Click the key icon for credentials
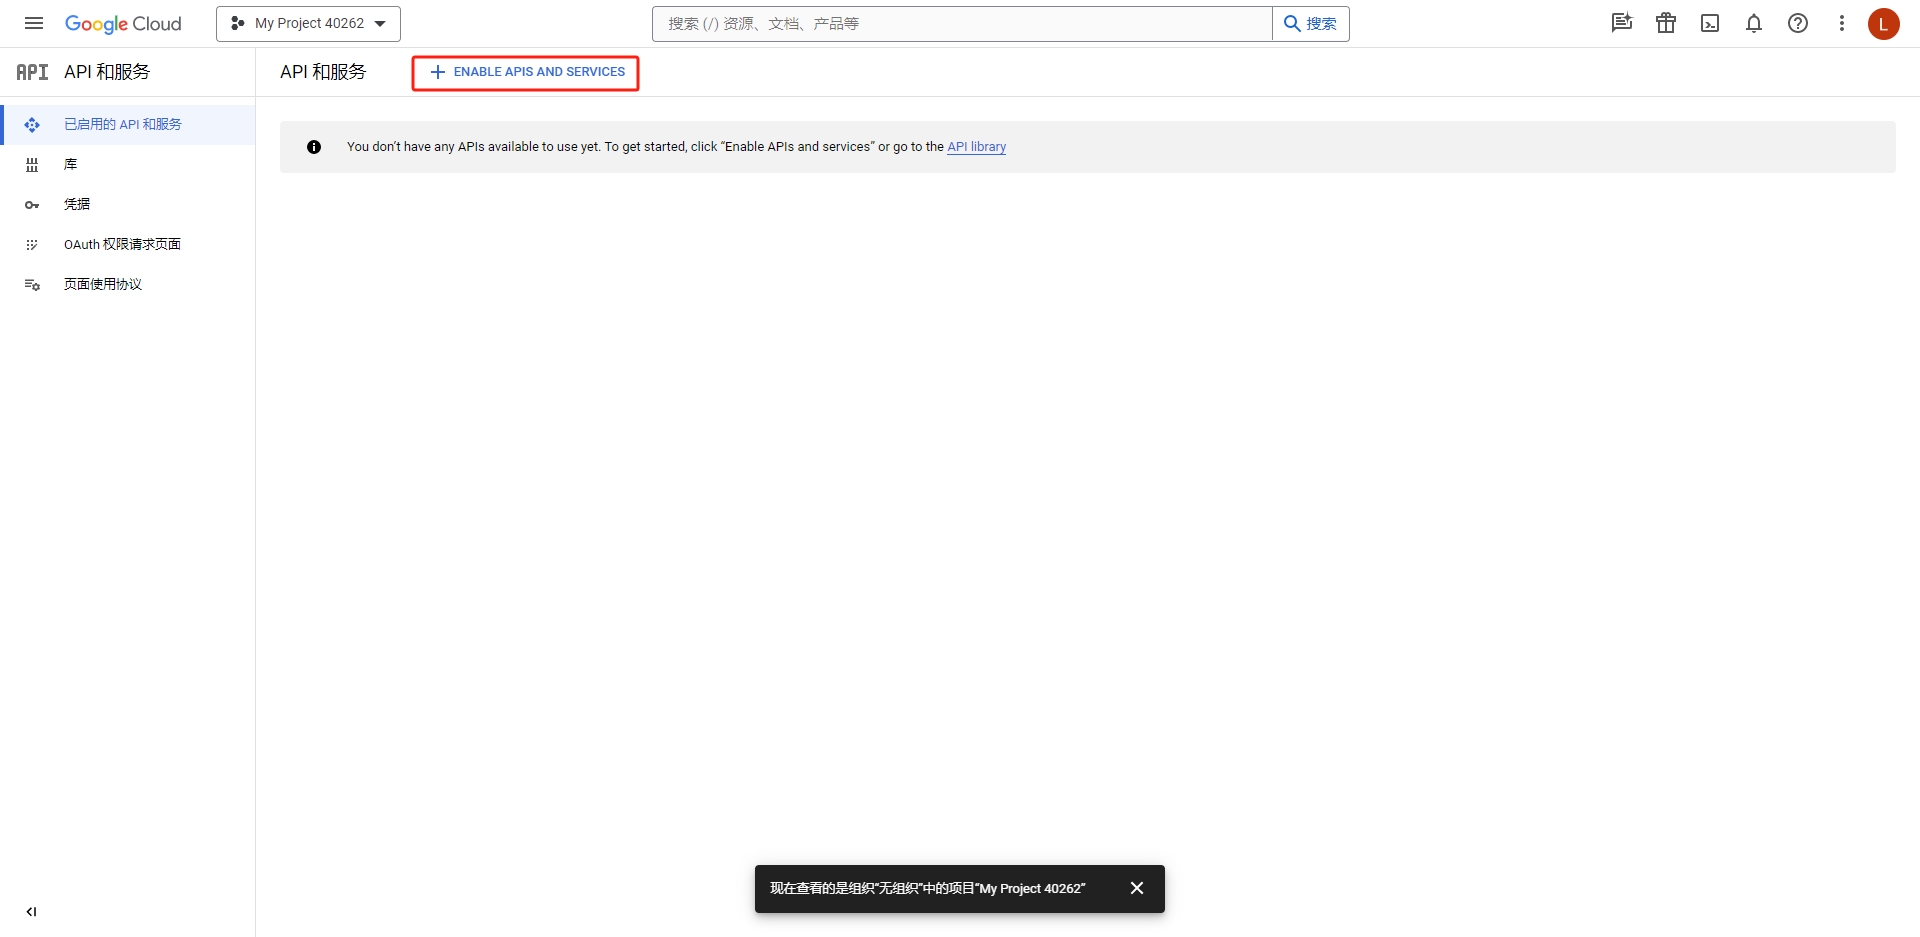 [x=32, y=205]
